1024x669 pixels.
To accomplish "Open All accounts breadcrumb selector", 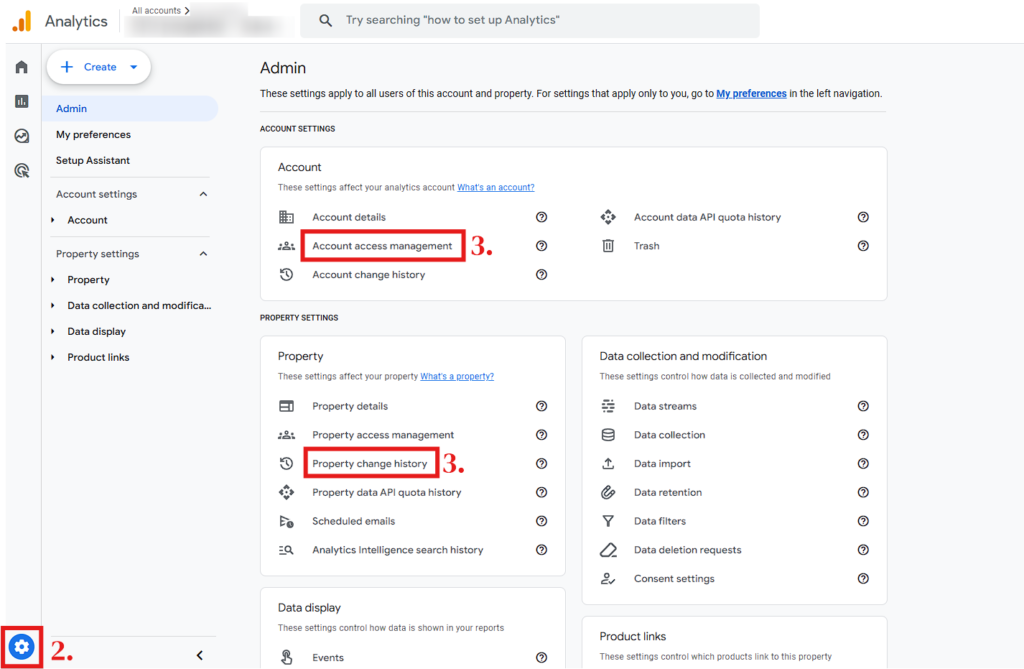I will (161, 10).
